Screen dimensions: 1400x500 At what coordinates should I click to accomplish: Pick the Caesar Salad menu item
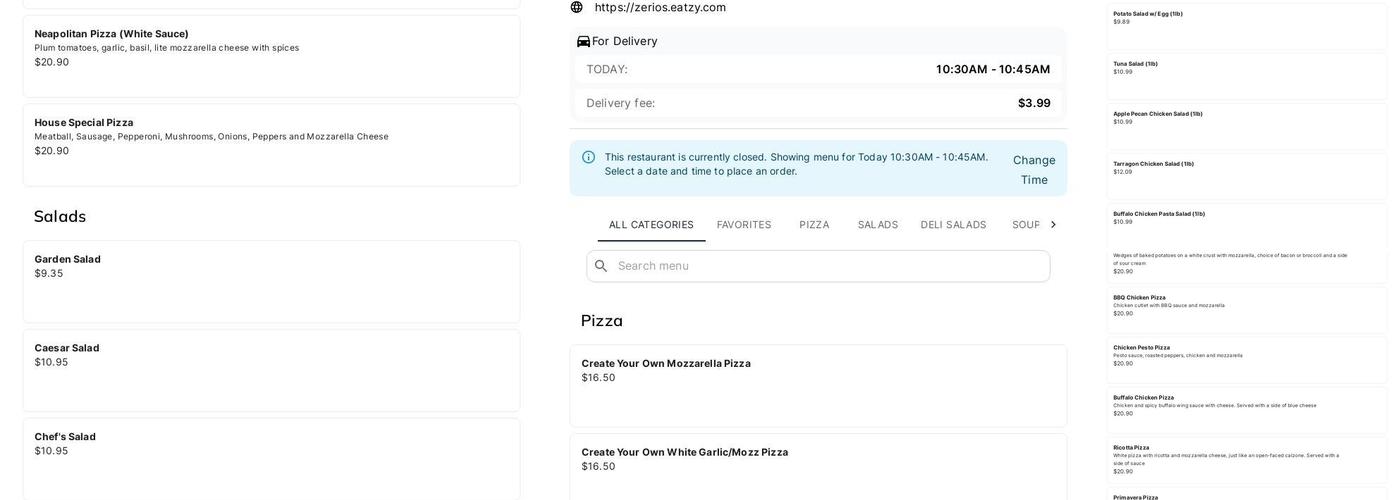click(271, 370)
